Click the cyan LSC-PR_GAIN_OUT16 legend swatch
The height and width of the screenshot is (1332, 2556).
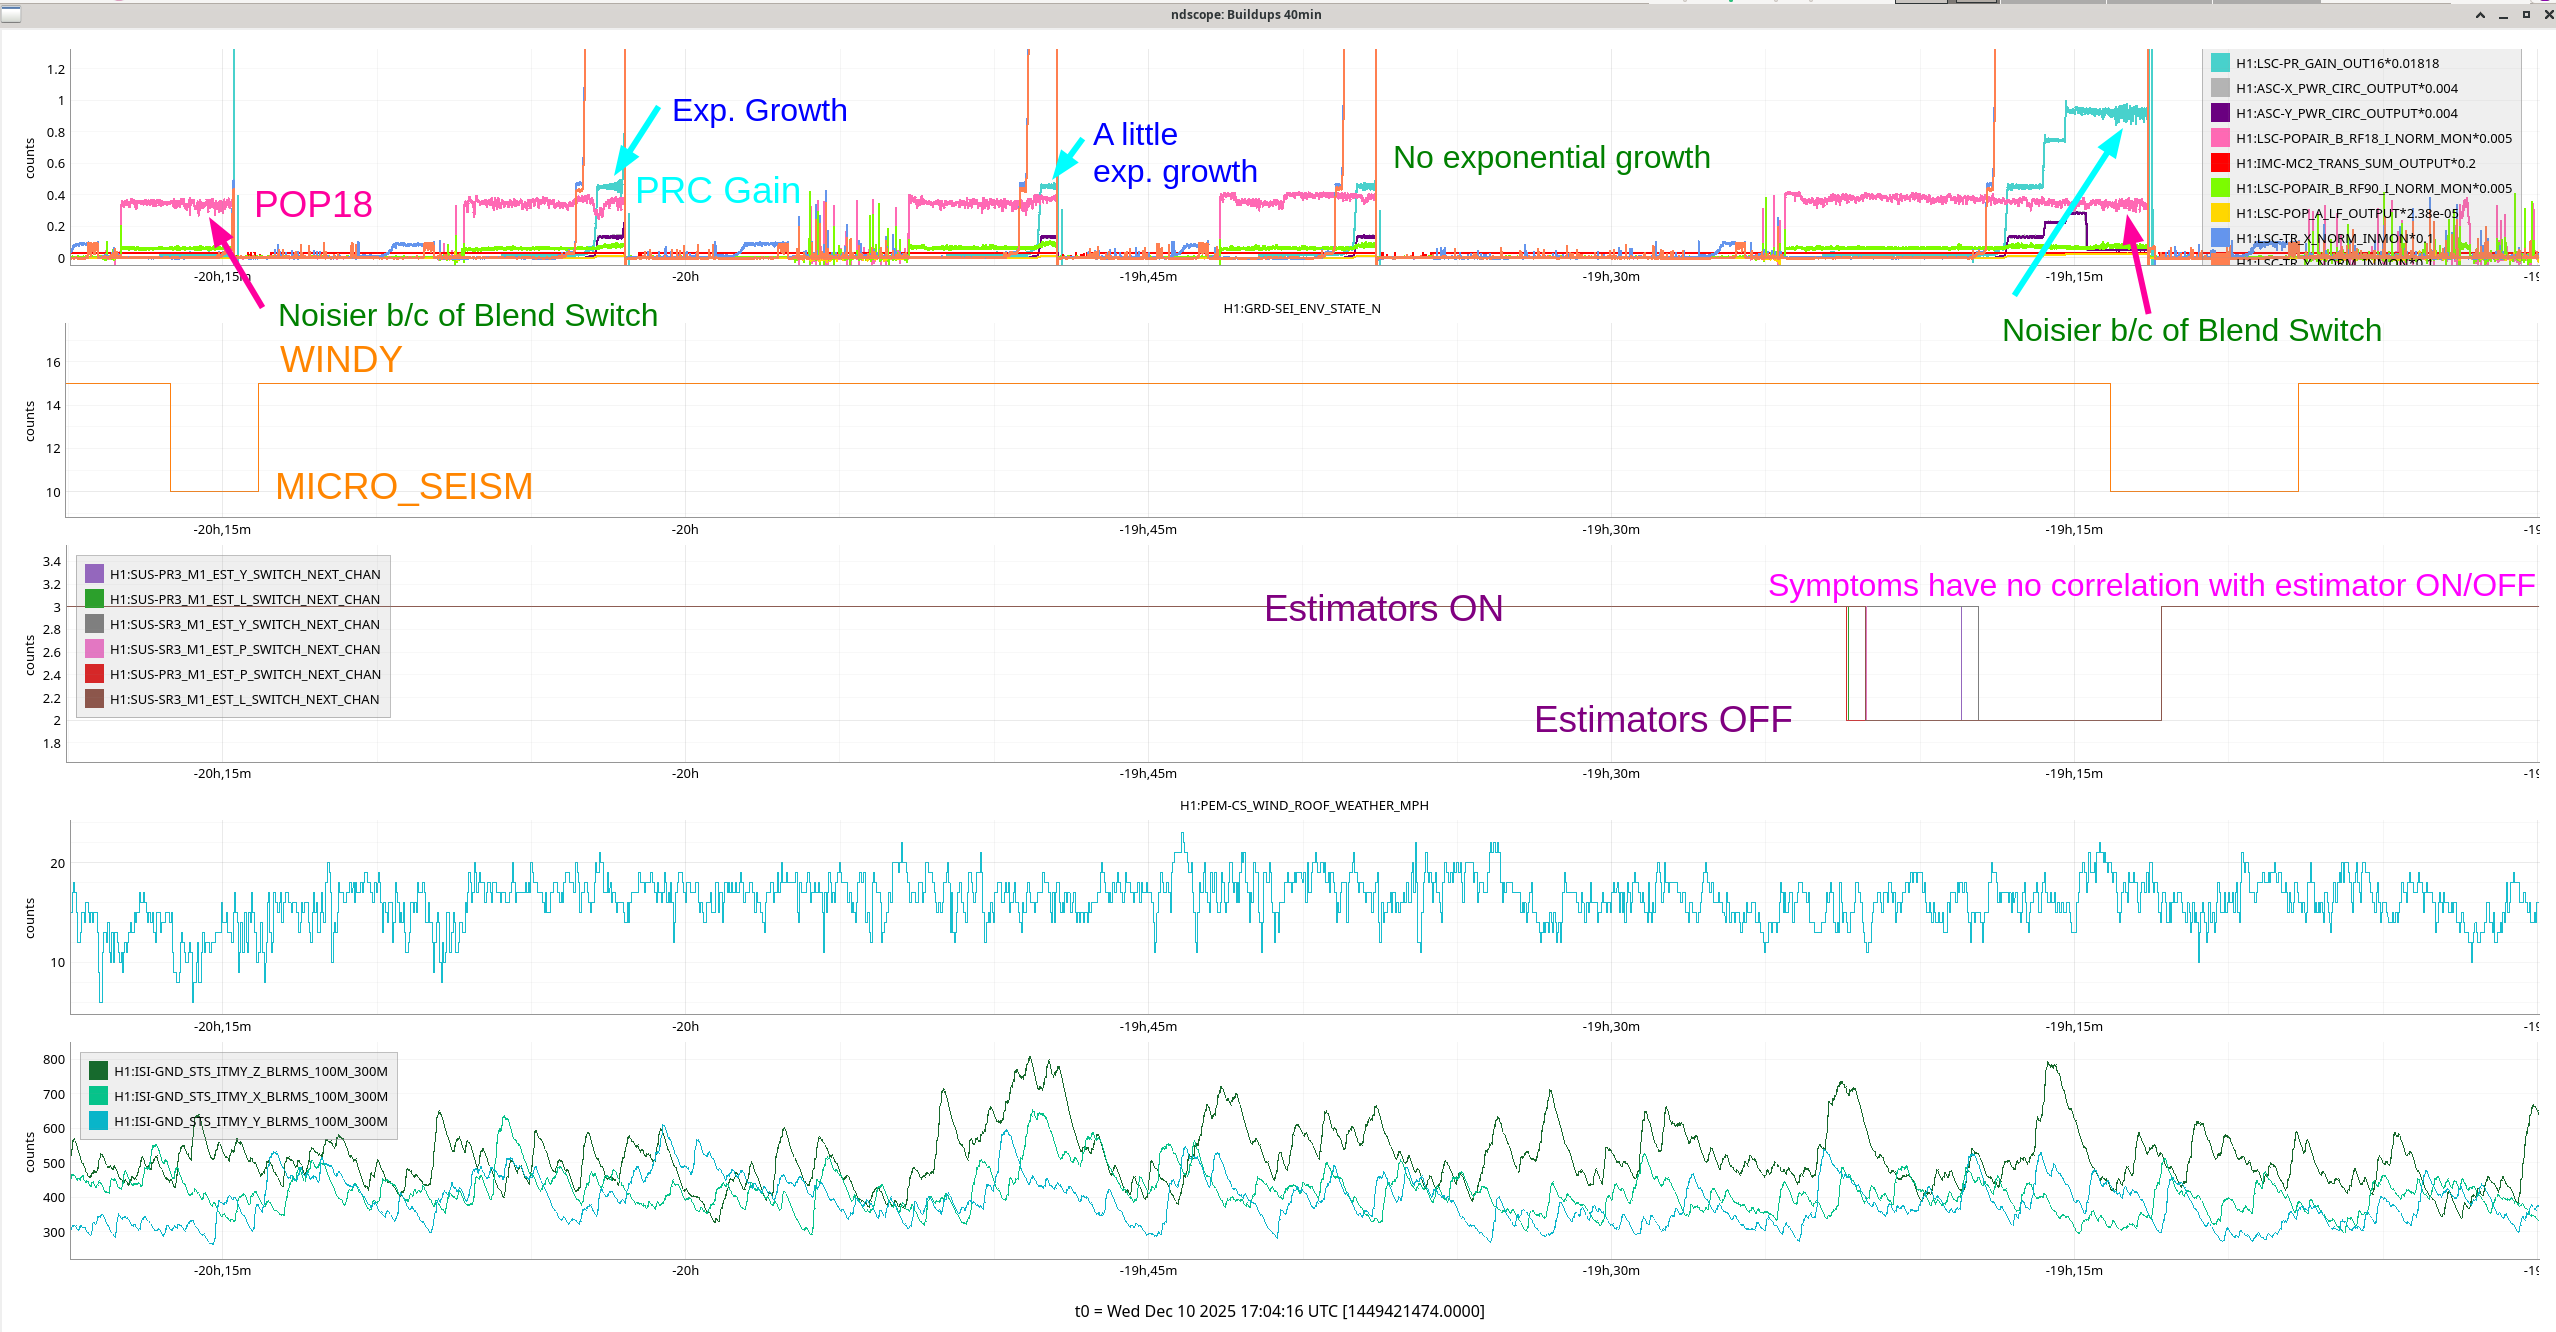2220,63
